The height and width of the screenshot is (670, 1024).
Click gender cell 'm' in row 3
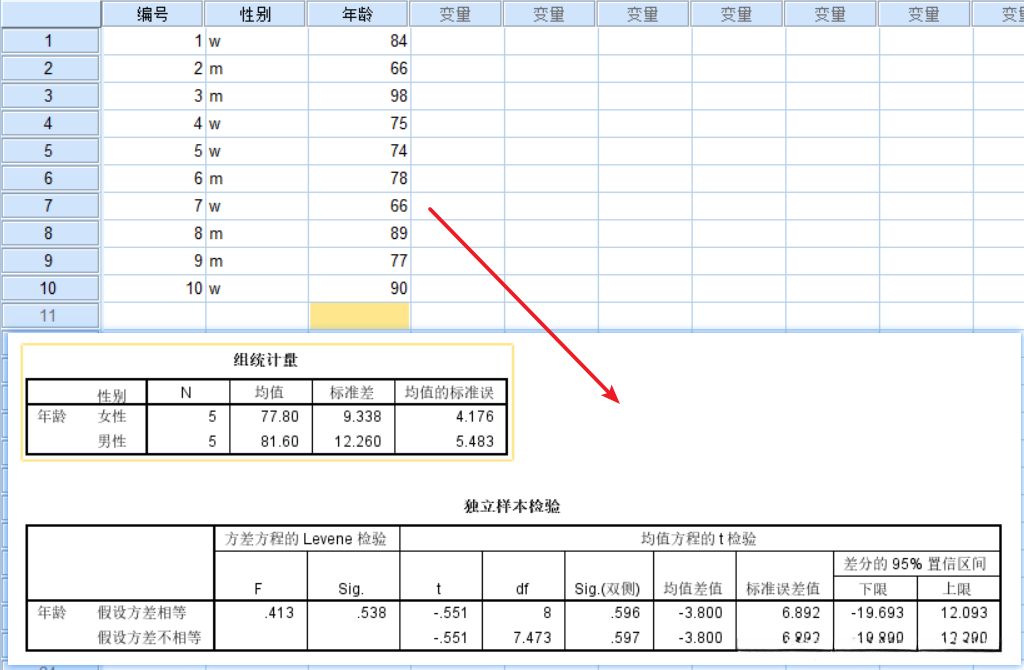(257, 96)
